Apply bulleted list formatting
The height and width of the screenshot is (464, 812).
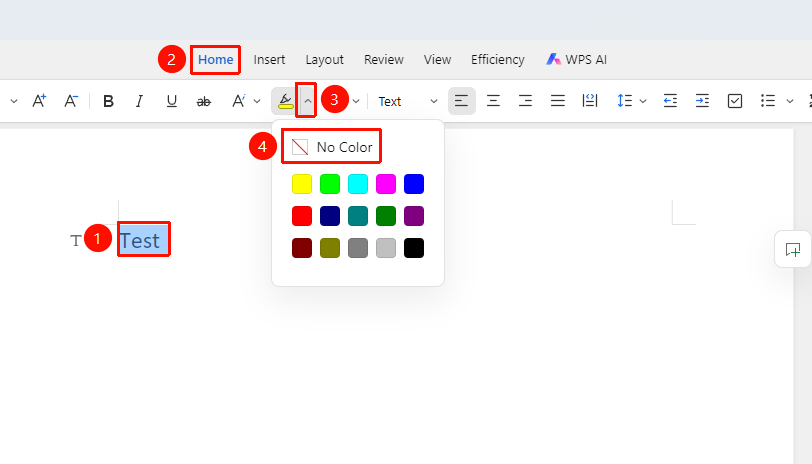tap(767, 101)
